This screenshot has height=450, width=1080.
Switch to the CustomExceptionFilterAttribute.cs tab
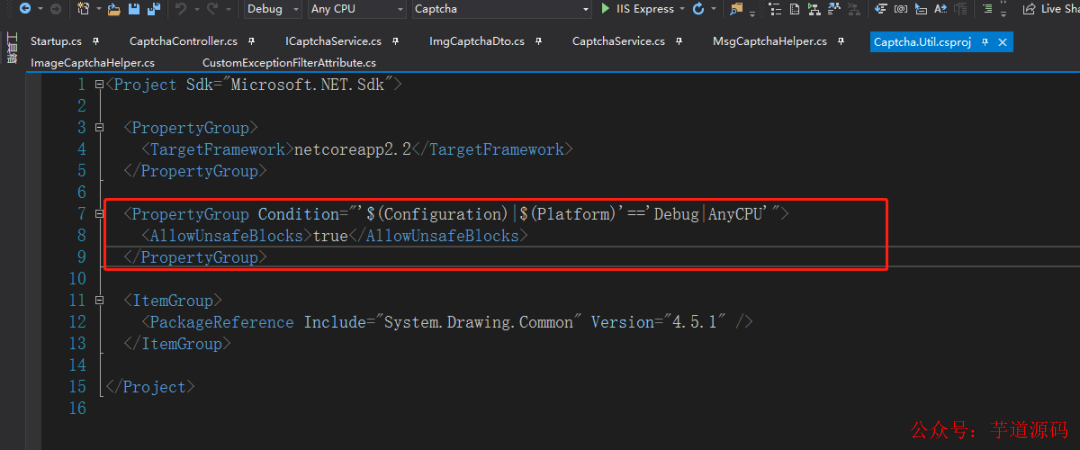(x=289, y=63)
